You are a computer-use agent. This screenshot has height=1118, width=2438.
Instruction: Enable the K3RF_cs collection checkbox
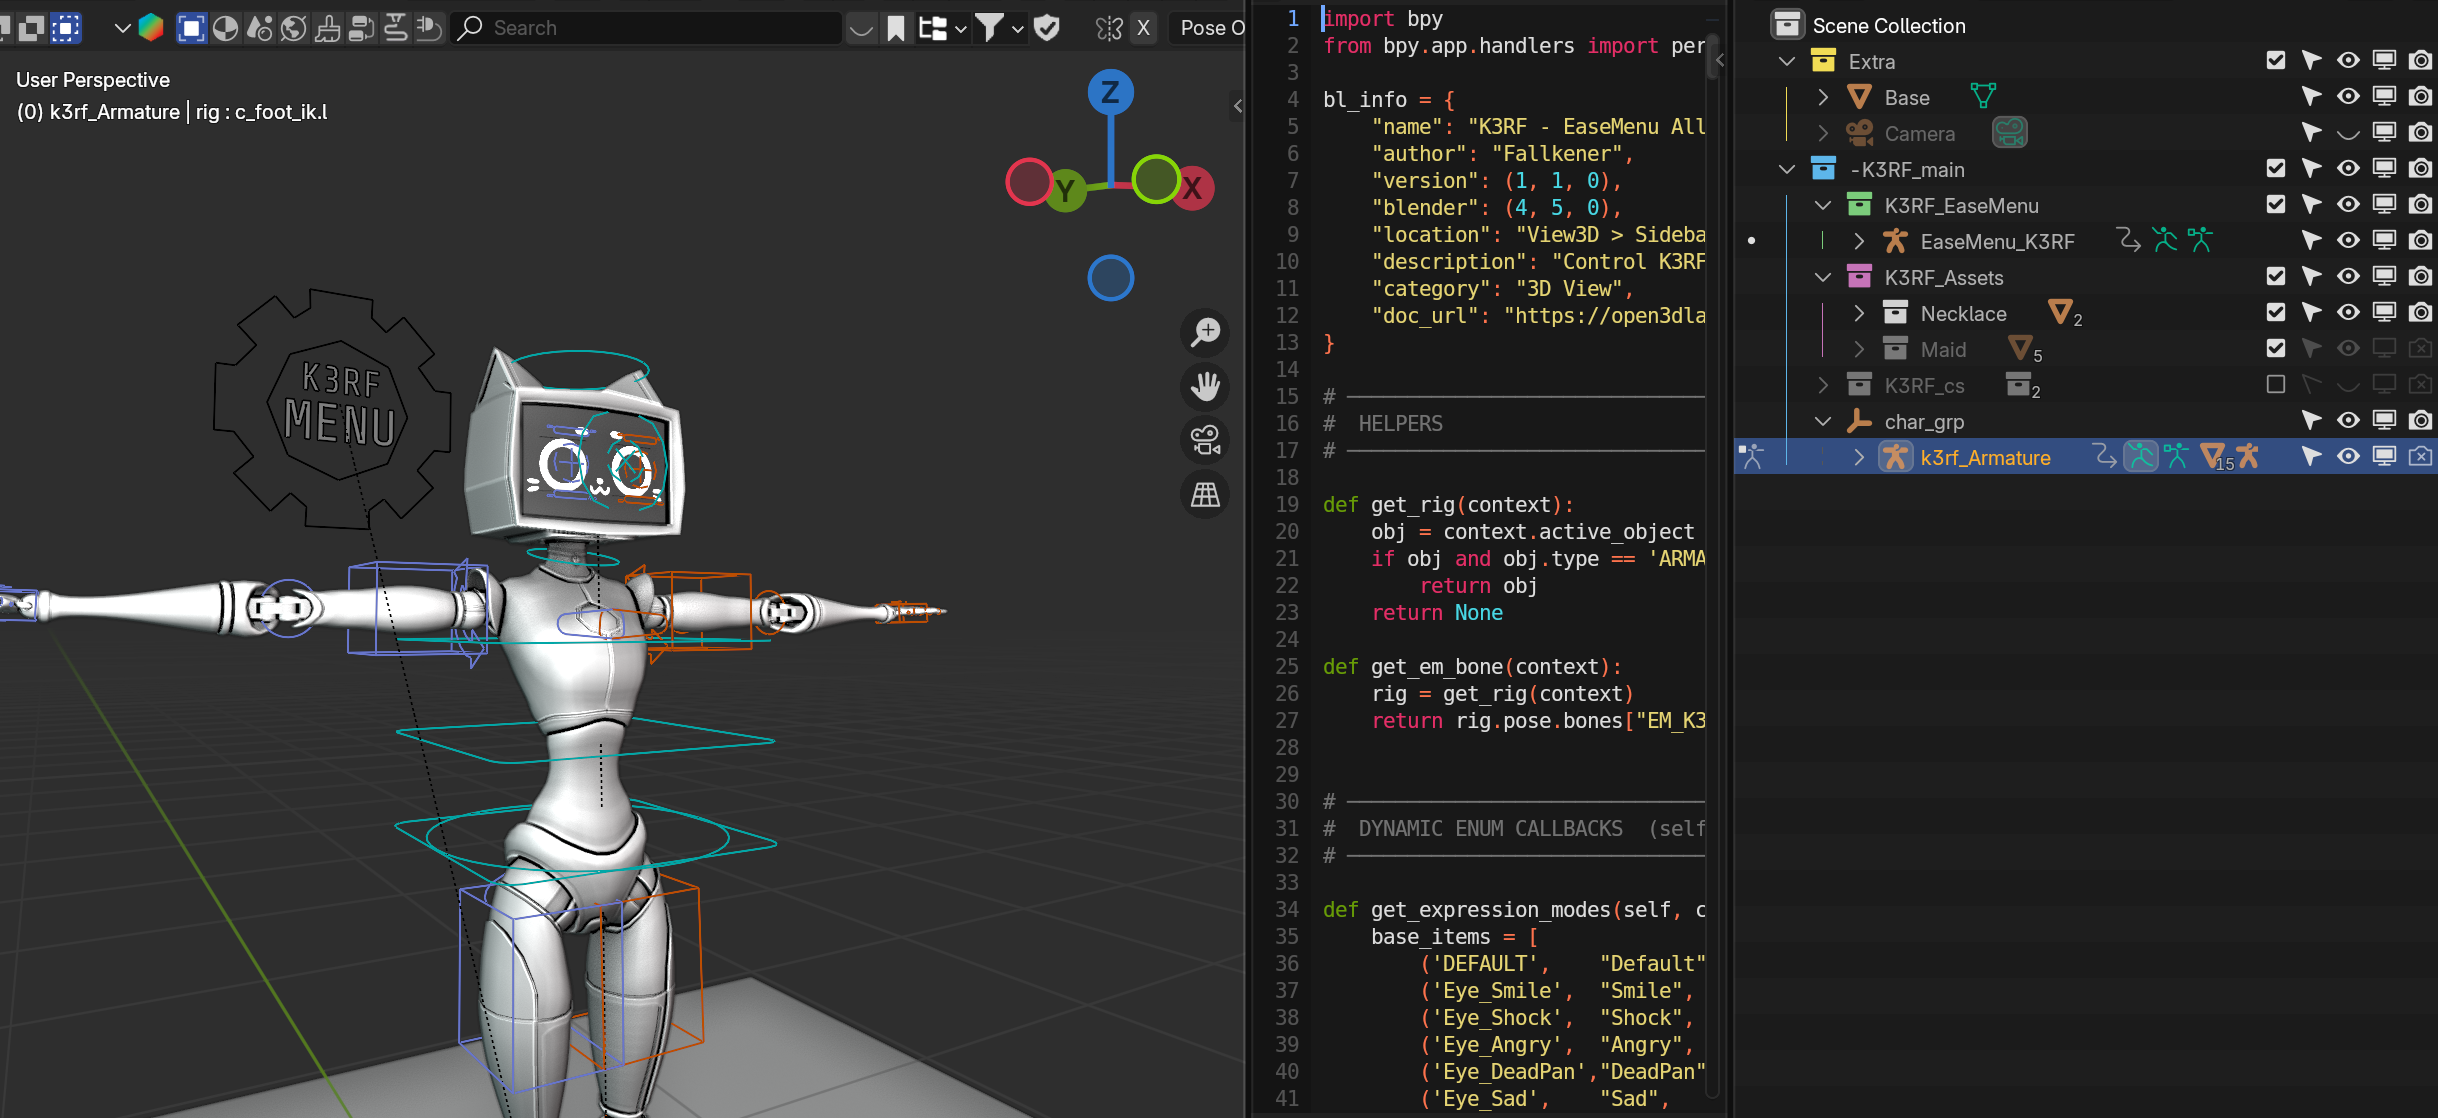tap(2276, 385)
